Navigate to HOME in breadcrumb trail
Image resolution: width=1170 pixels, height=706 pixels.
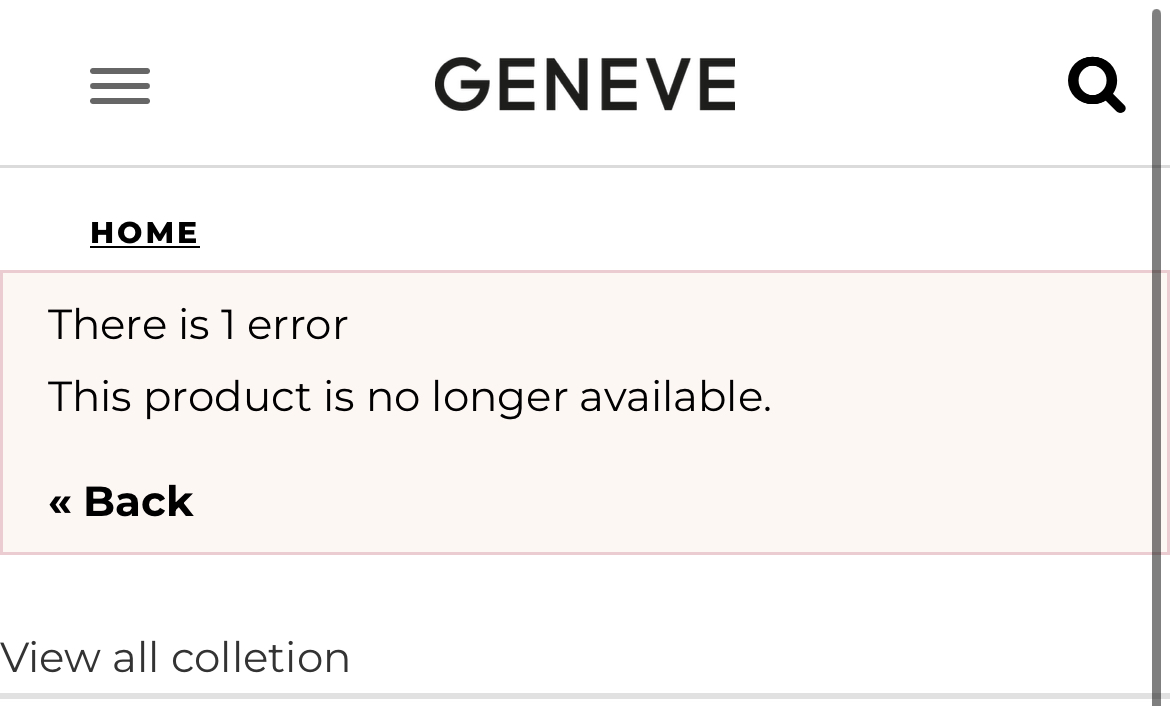tap(145, 232)
